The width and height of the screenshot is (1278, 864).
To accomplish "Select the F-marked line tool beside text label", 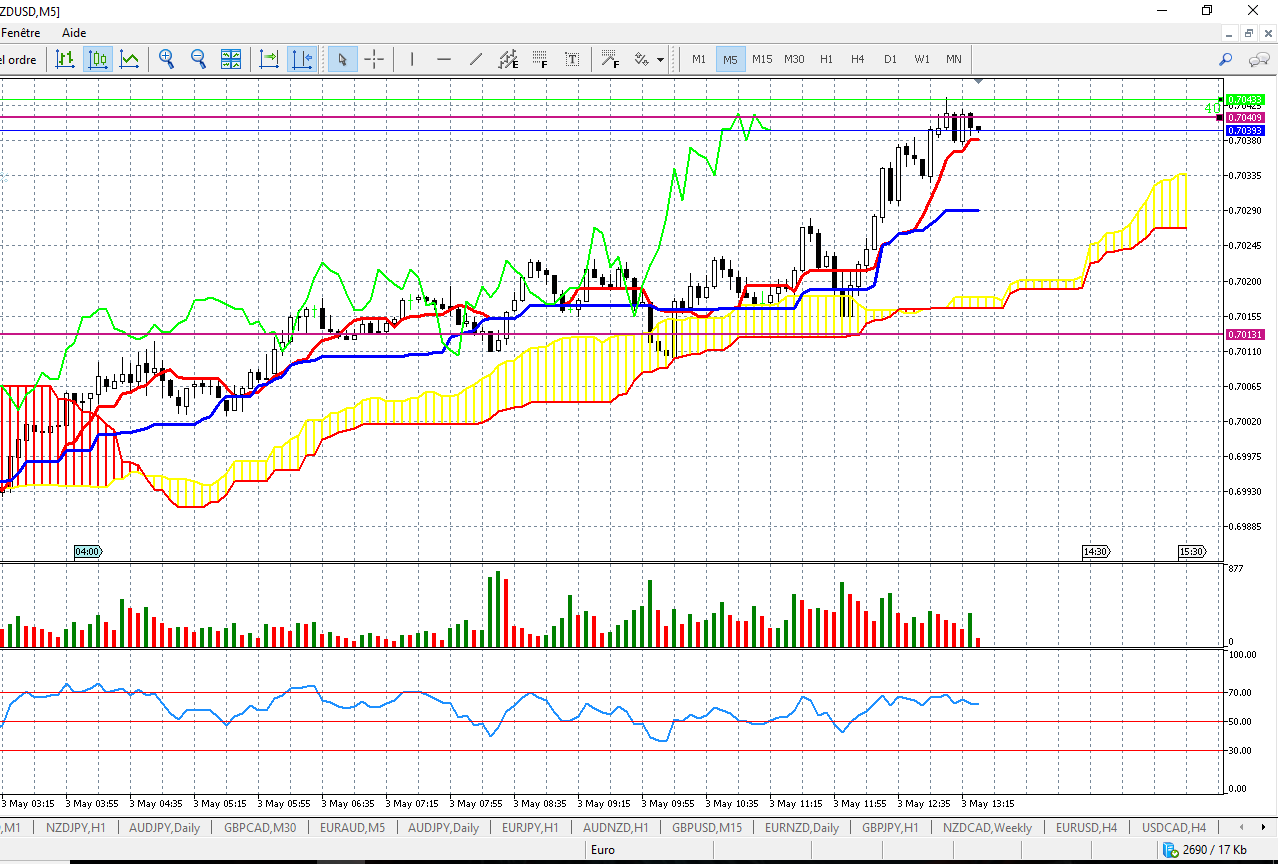I will pos(609,59).
